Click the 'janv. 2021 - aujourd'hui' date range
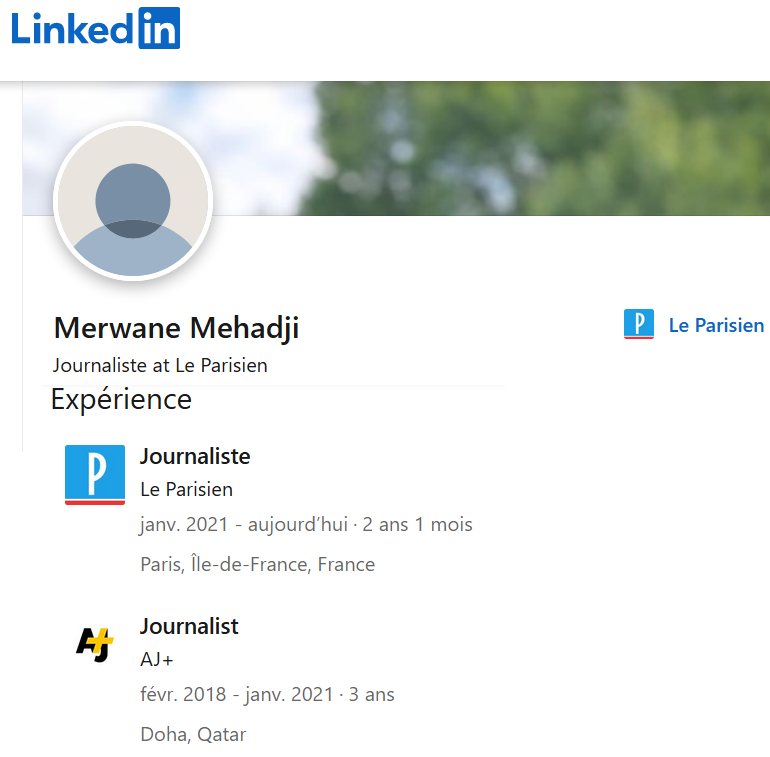 [x=243, y=524]
